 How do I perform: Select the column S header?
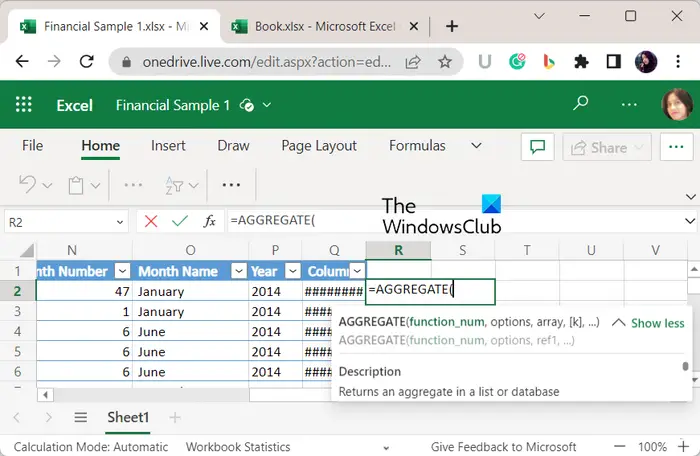[462, 250]
